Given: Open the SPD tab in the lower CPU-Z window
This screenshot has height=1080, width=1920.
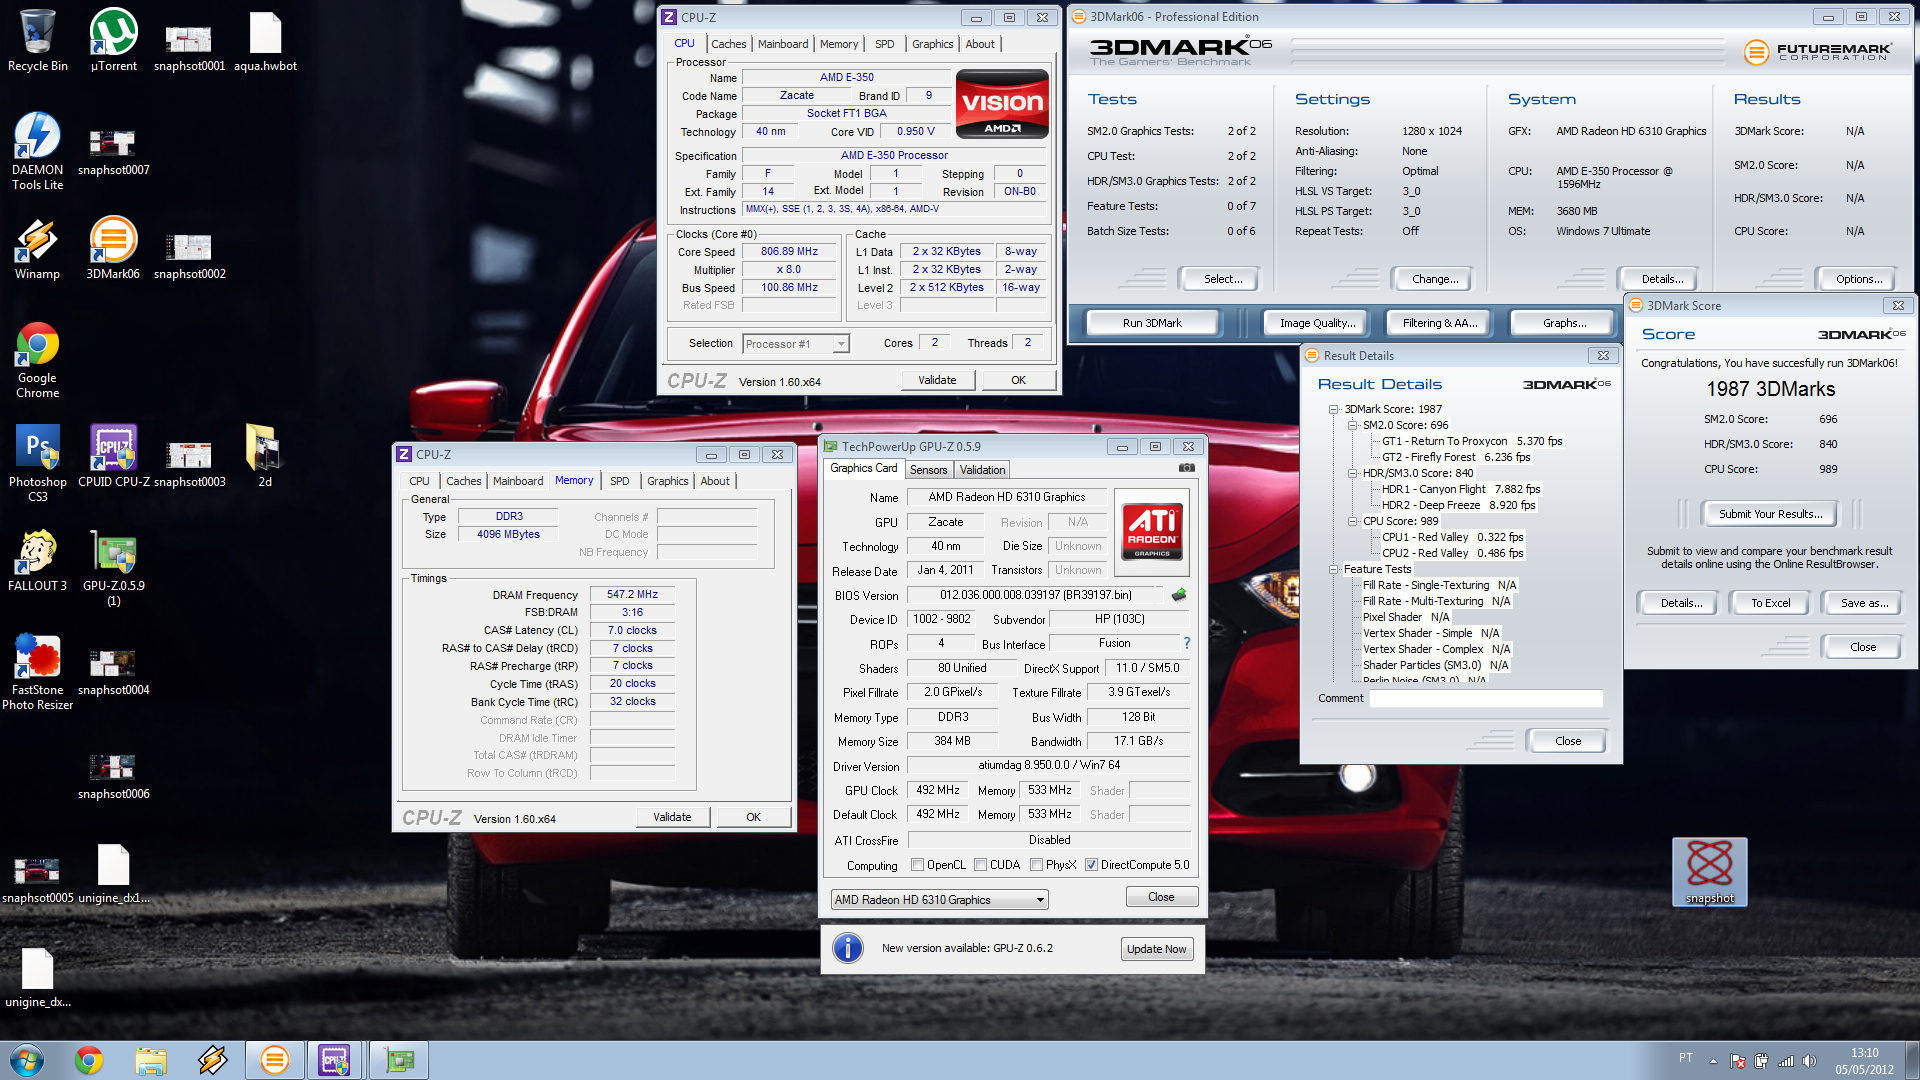Looking at the screenshot, I should pyautogui.click(x=620, y=481).
